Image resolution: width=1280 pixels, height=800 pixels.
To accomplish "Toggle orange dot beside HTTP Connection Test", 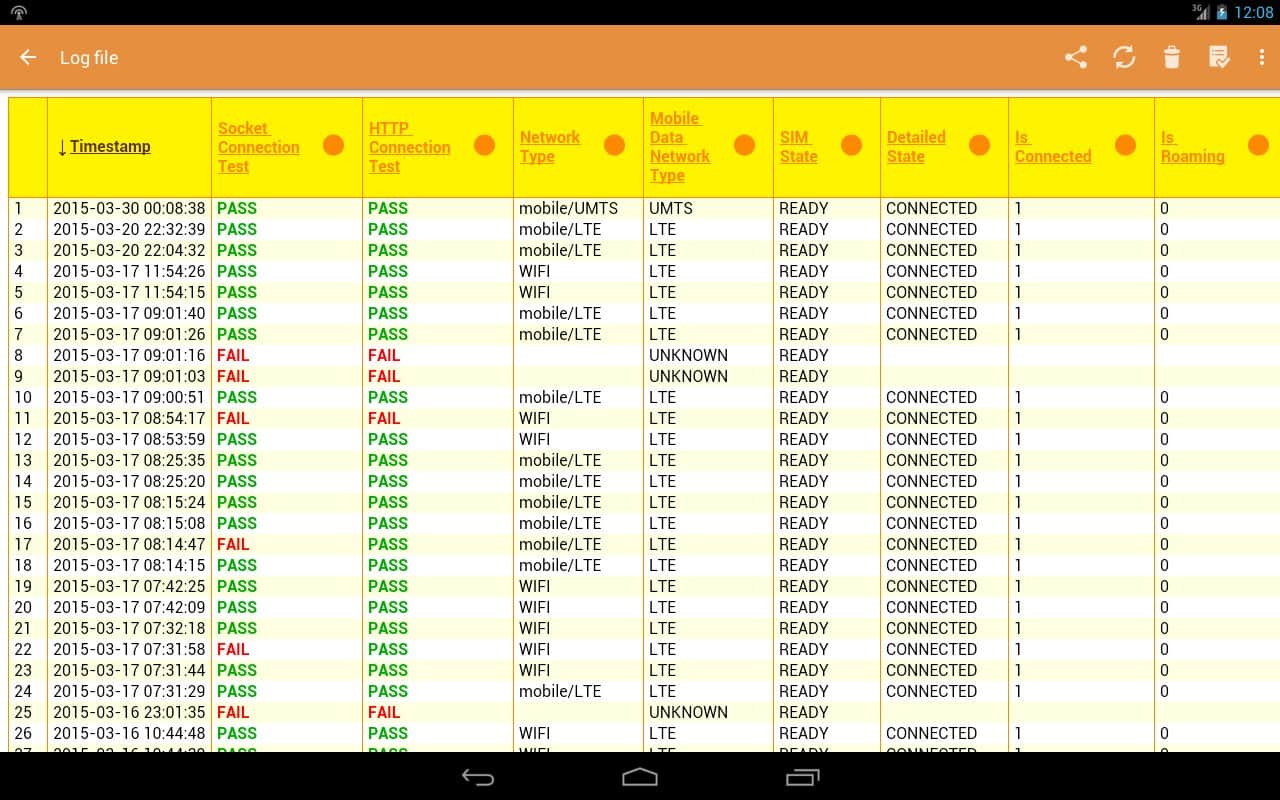I will [485, 146].
